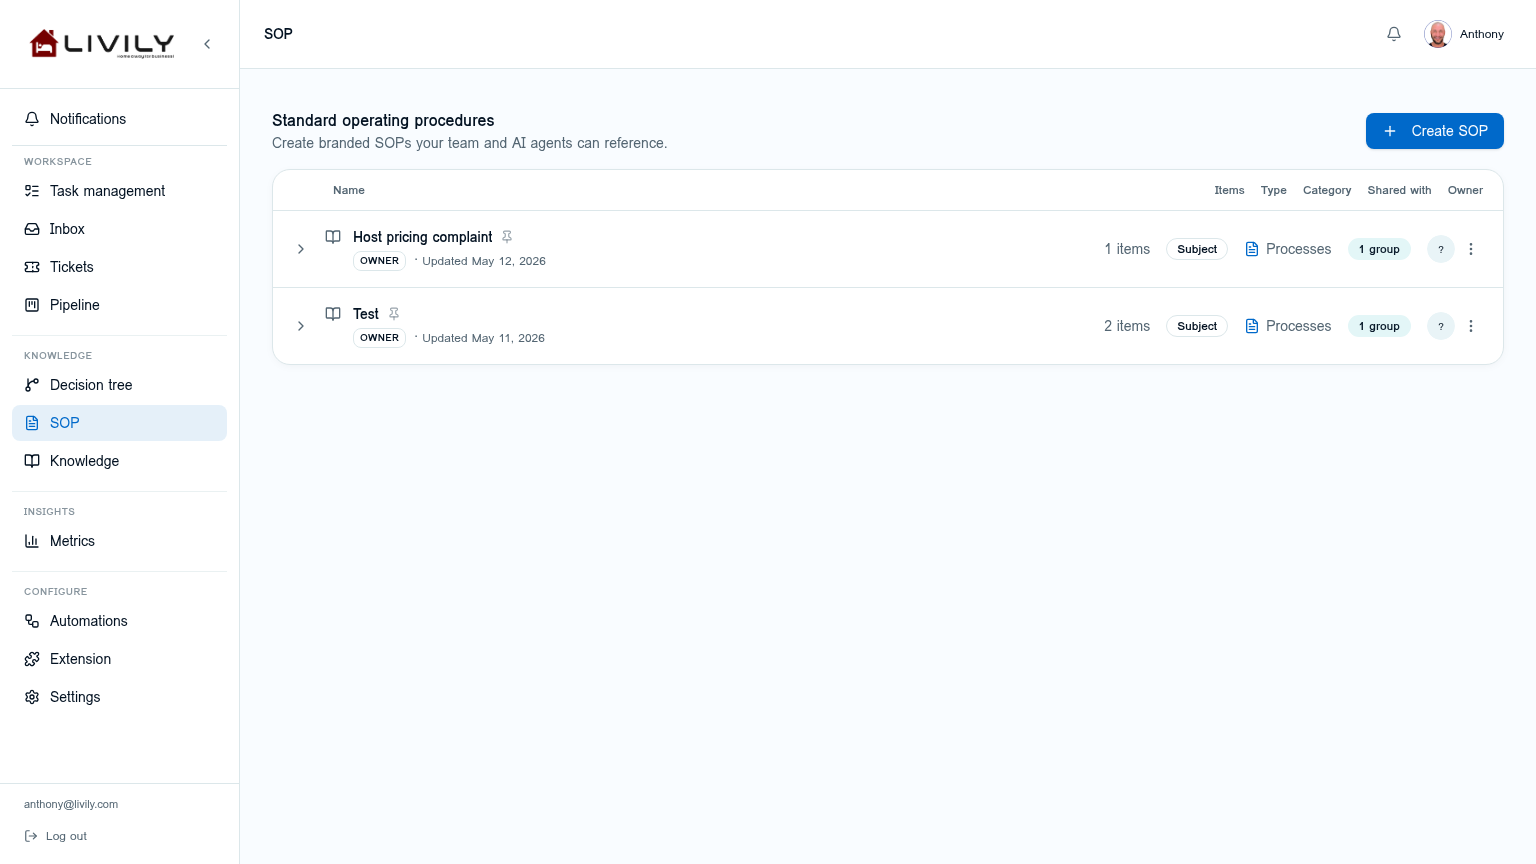Image resolution: width=1536 pixels, height=864 pixels.
Task: Open more options for Host pricing complaint
Action: [1471, 249]
